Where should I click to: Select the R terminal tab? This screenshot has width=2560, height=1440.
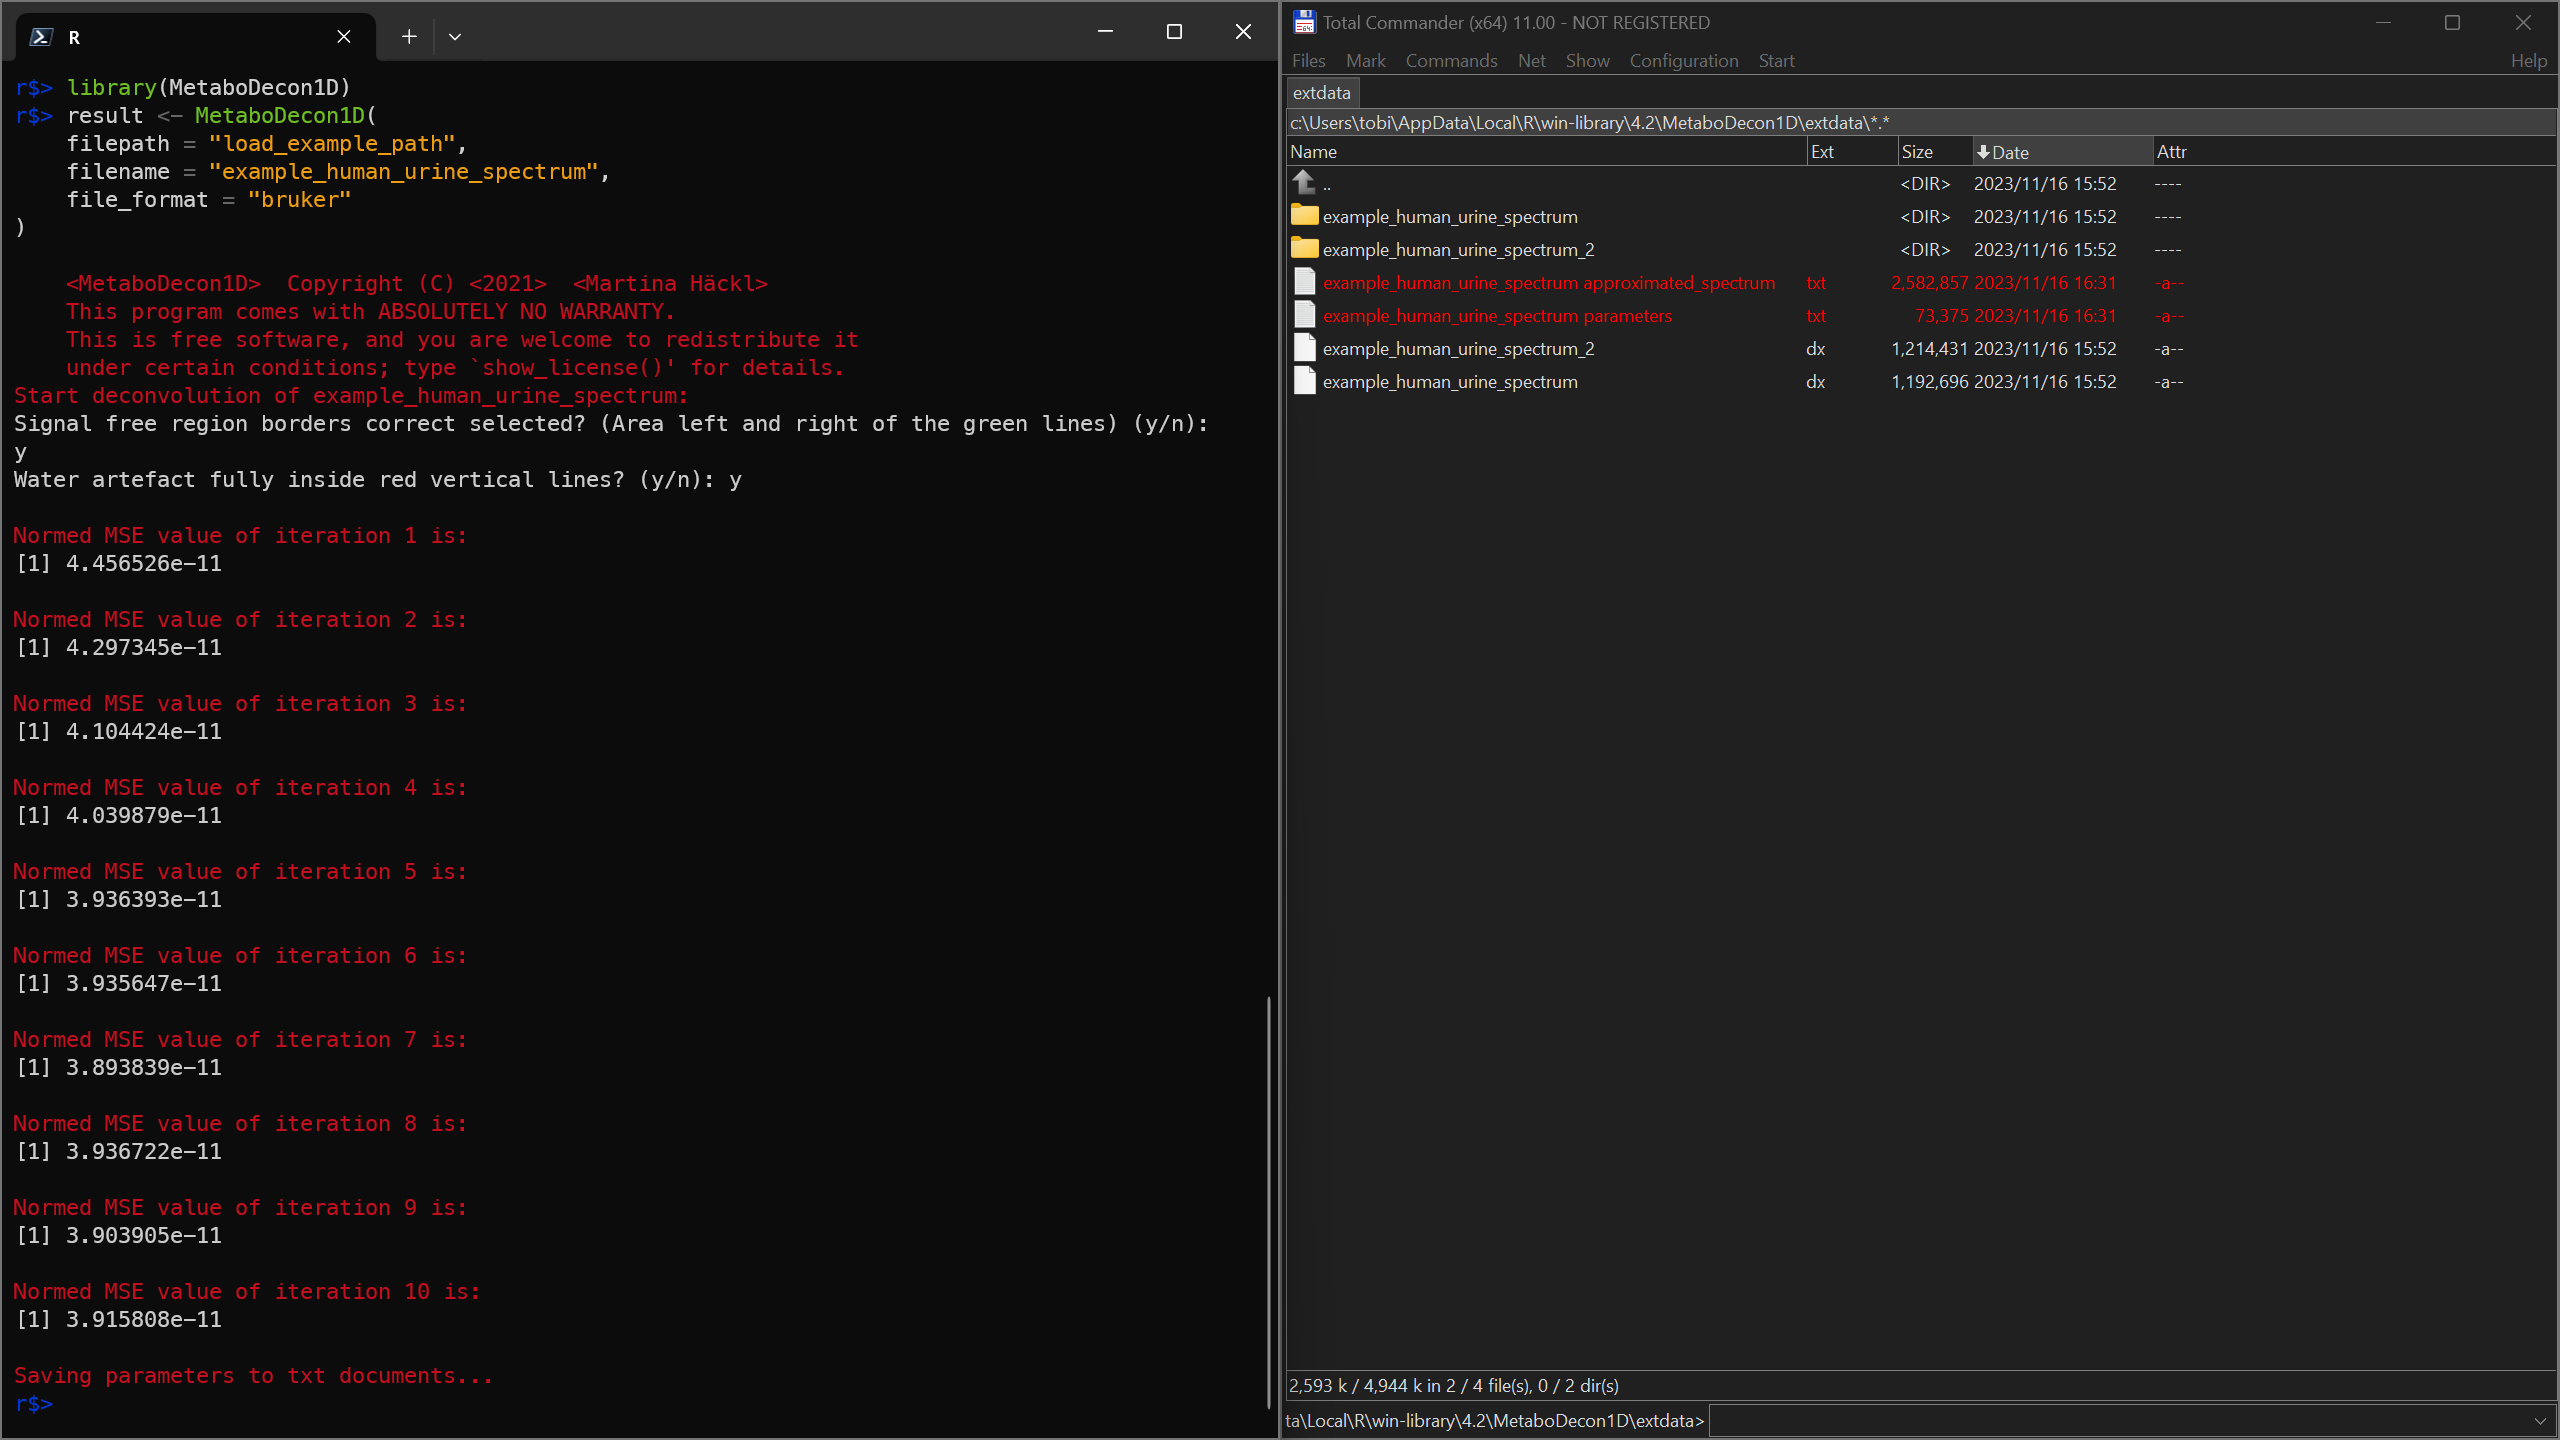[x=196, y=37]
